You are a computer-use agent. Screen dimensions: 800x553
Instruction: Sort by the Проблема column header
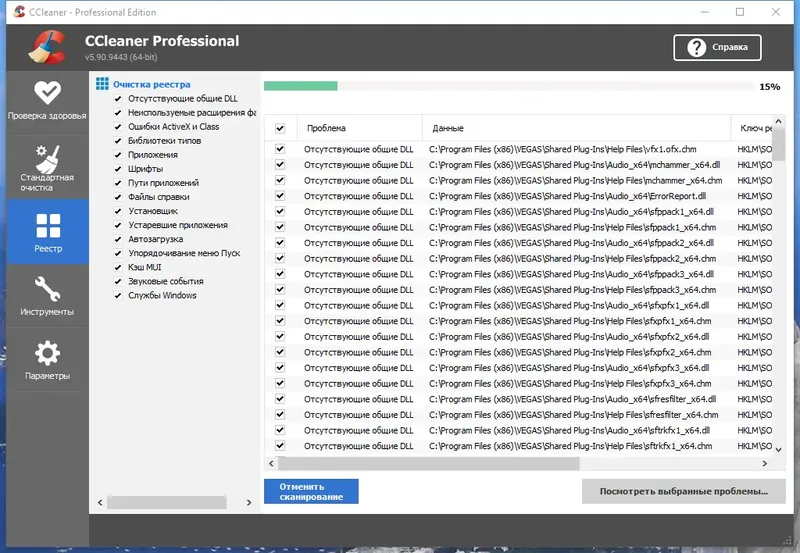(326, 128)
